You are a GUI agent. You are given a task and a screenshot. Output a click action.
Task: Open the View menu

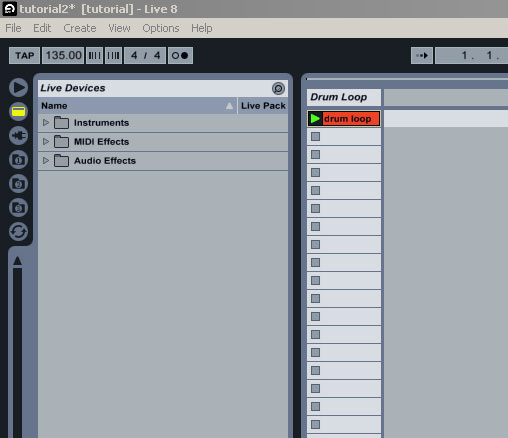point(119,28)
